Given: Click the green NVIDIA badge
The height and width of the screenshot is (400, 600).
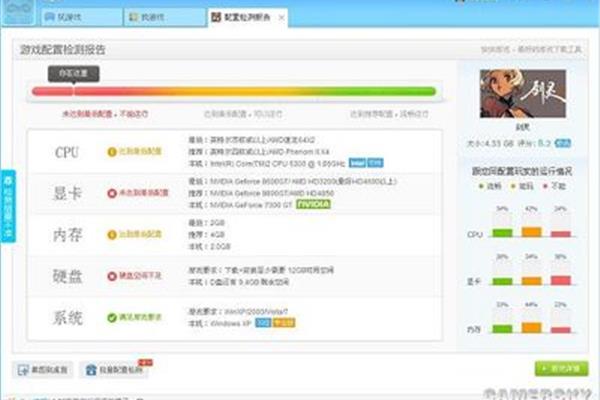Looking at the screenshot, I should point(313,204).
